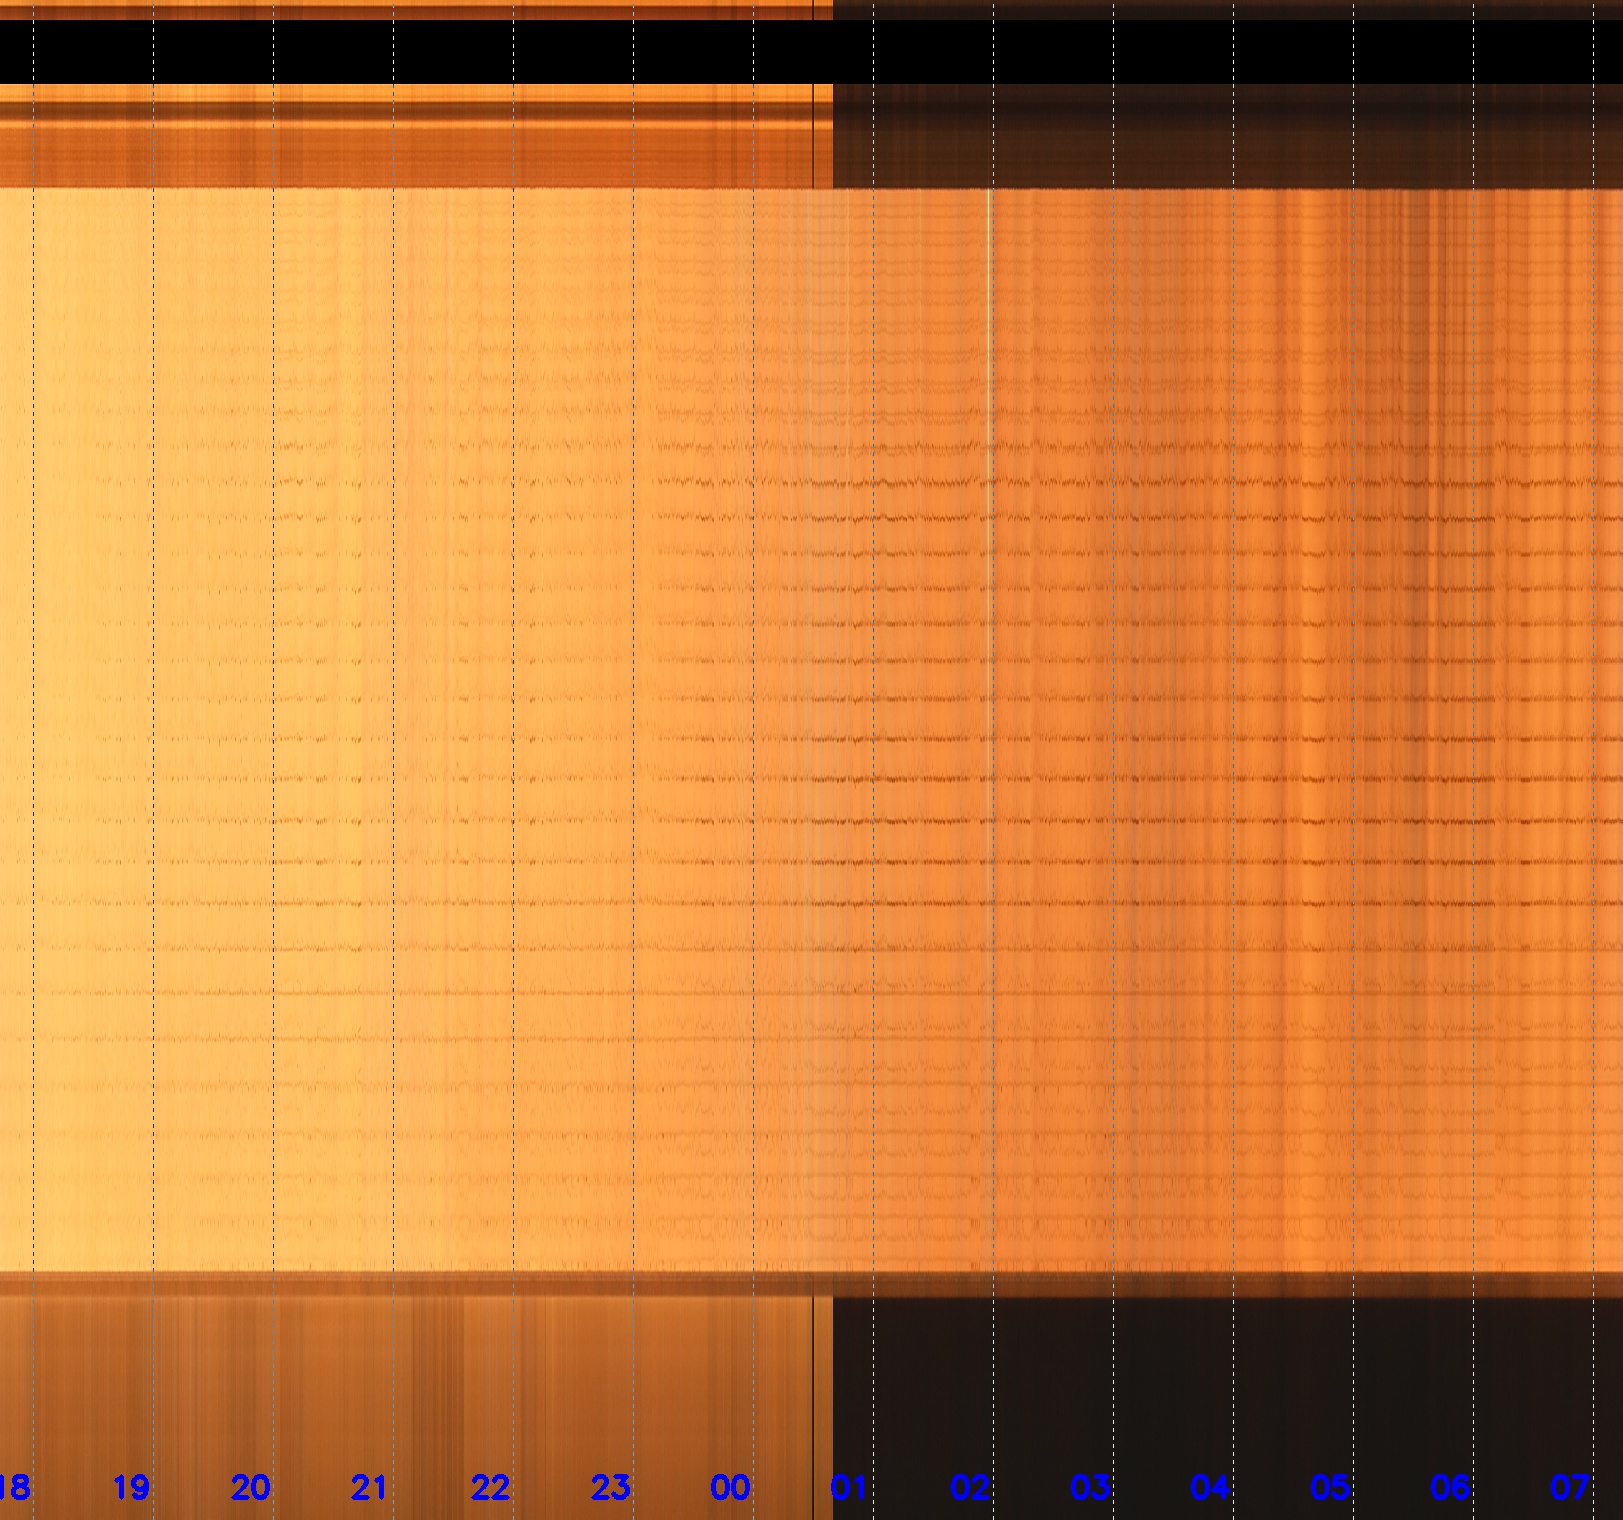The image size is (1623, 1520).
Task: Click the 22 hour time marker
Action: [x=490, y=1487]
